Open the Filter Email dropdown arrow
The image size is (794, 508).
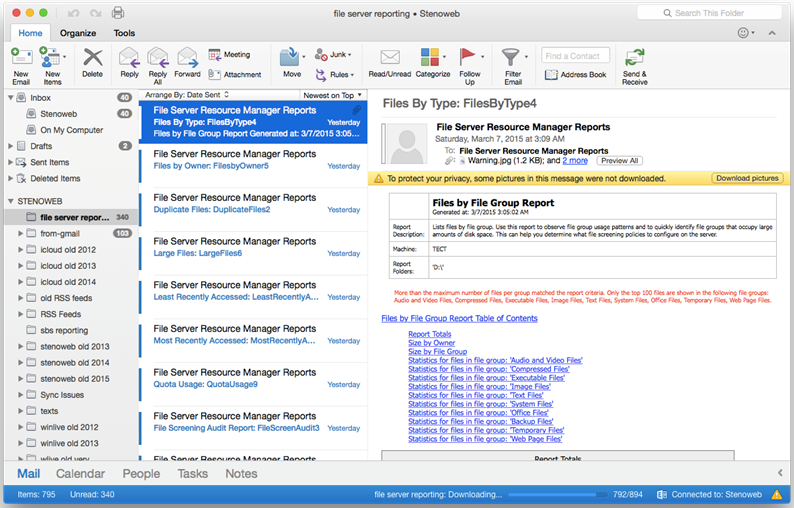pos(526,57)
